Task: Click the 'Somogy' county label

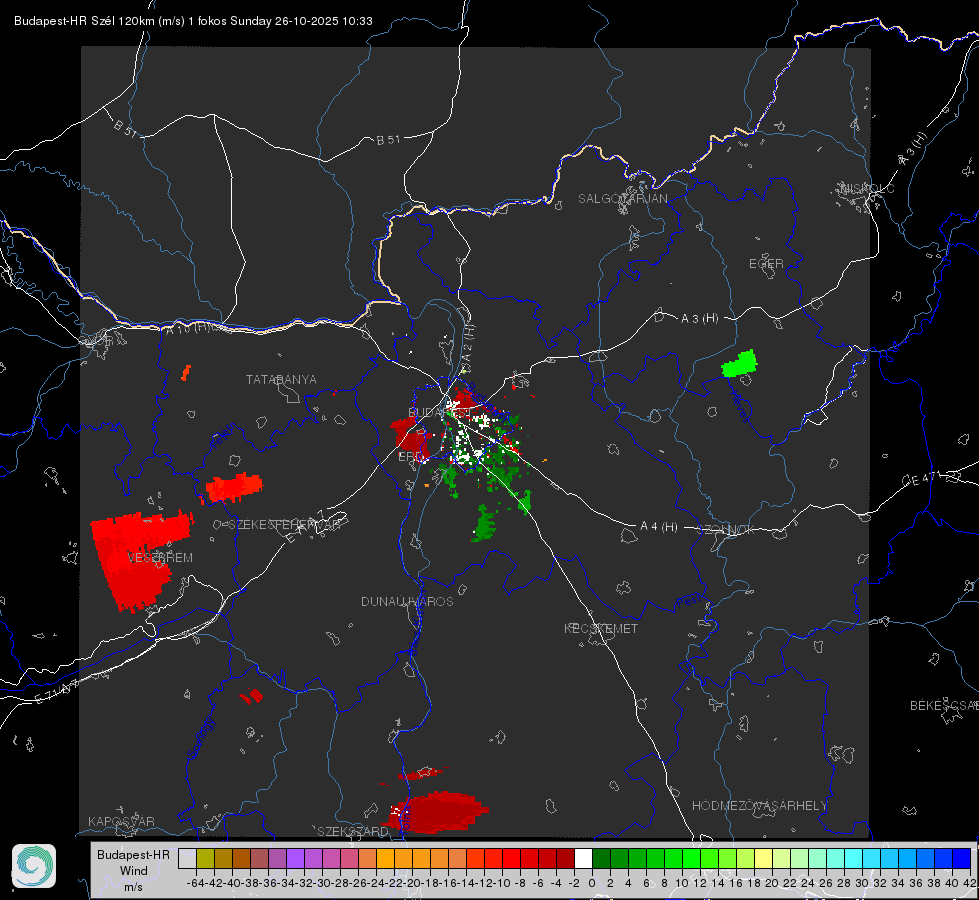Action: click(x=201, y=738)
